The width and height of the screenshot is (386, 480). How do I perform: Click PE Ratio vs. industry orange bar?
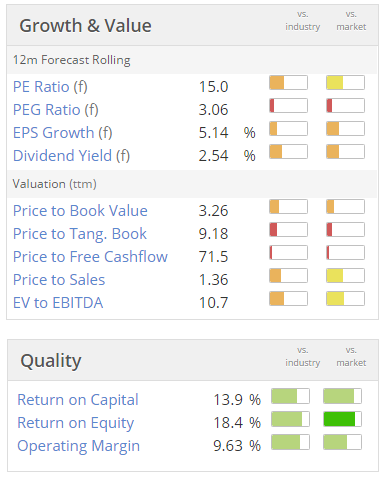tap(288, 83)
